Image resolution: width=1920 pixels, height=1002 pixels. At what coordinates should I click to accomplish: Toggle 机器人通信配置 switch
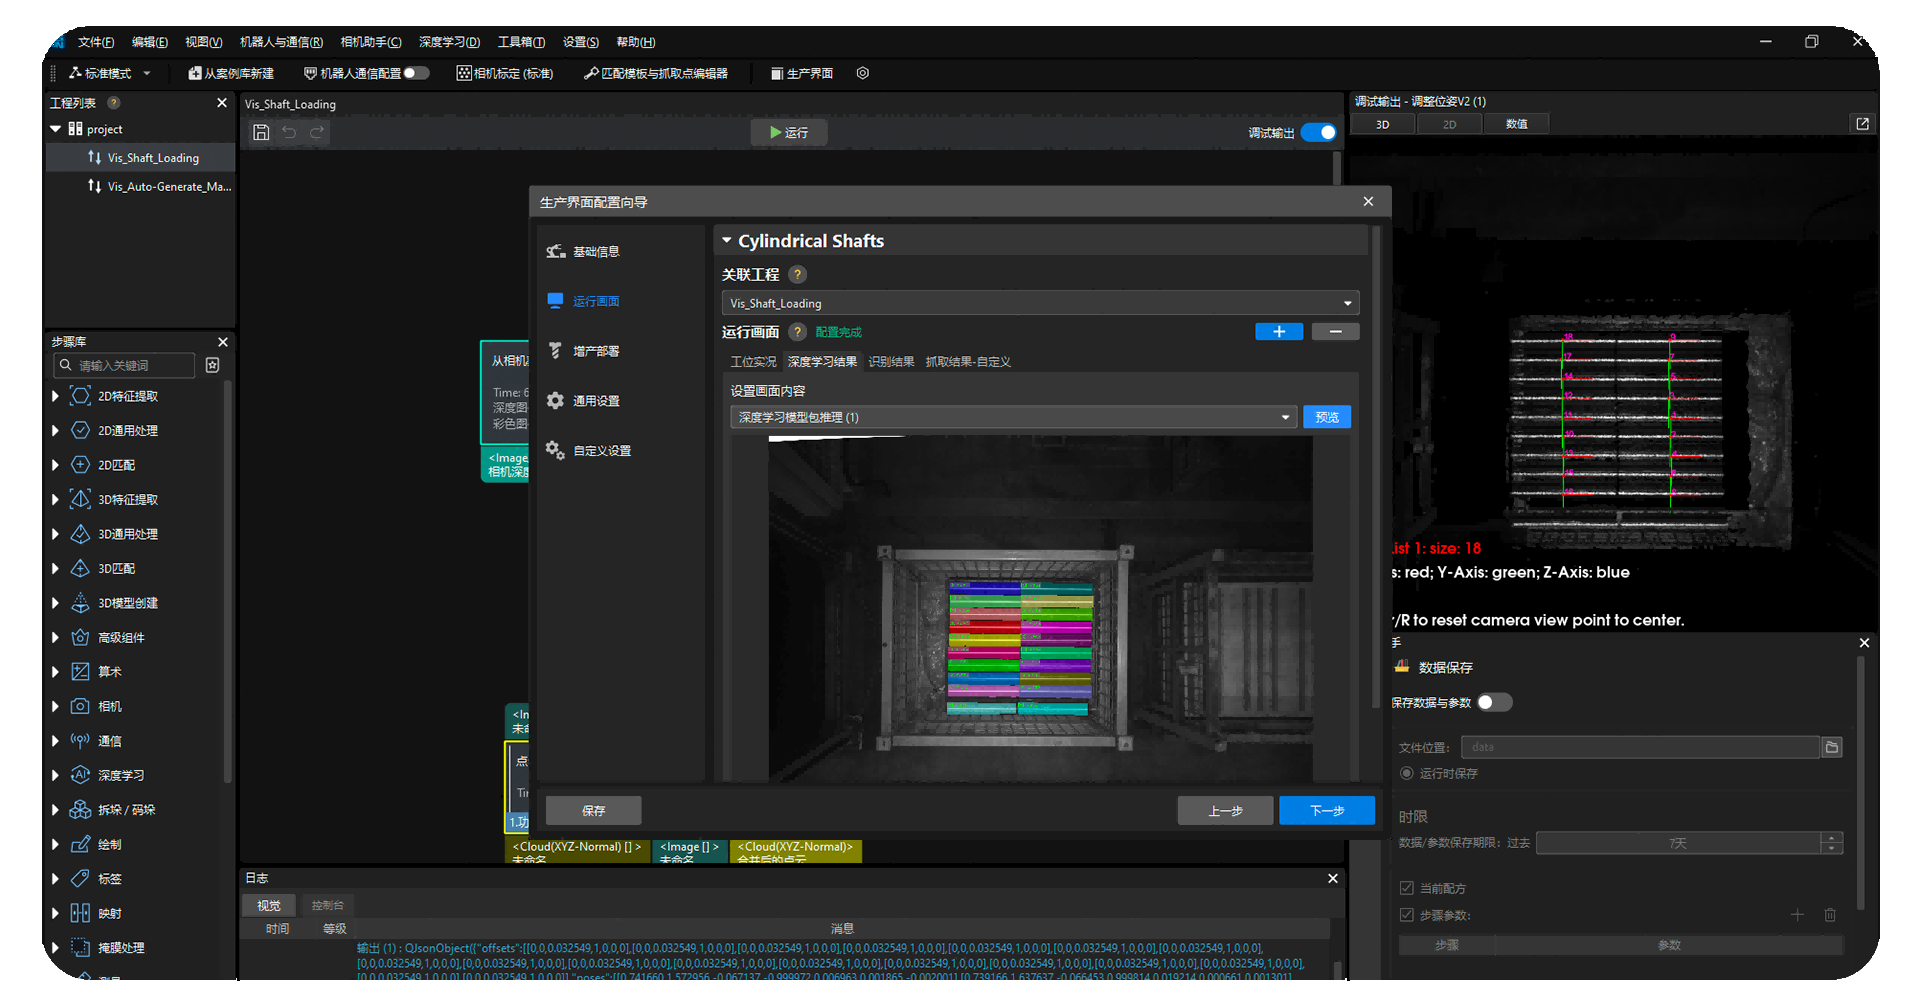[x=417, y=73]
